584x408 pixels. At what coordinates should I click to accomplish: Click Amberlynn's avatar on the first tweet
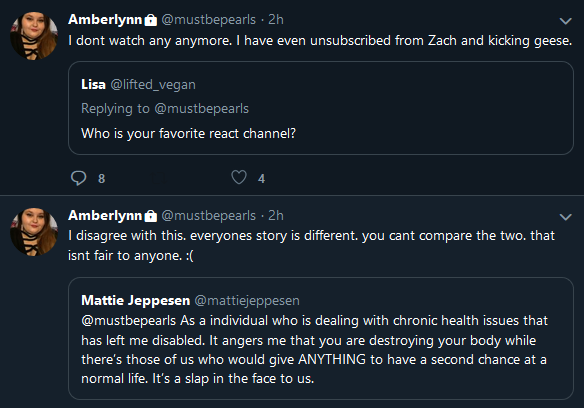(34, 36)
